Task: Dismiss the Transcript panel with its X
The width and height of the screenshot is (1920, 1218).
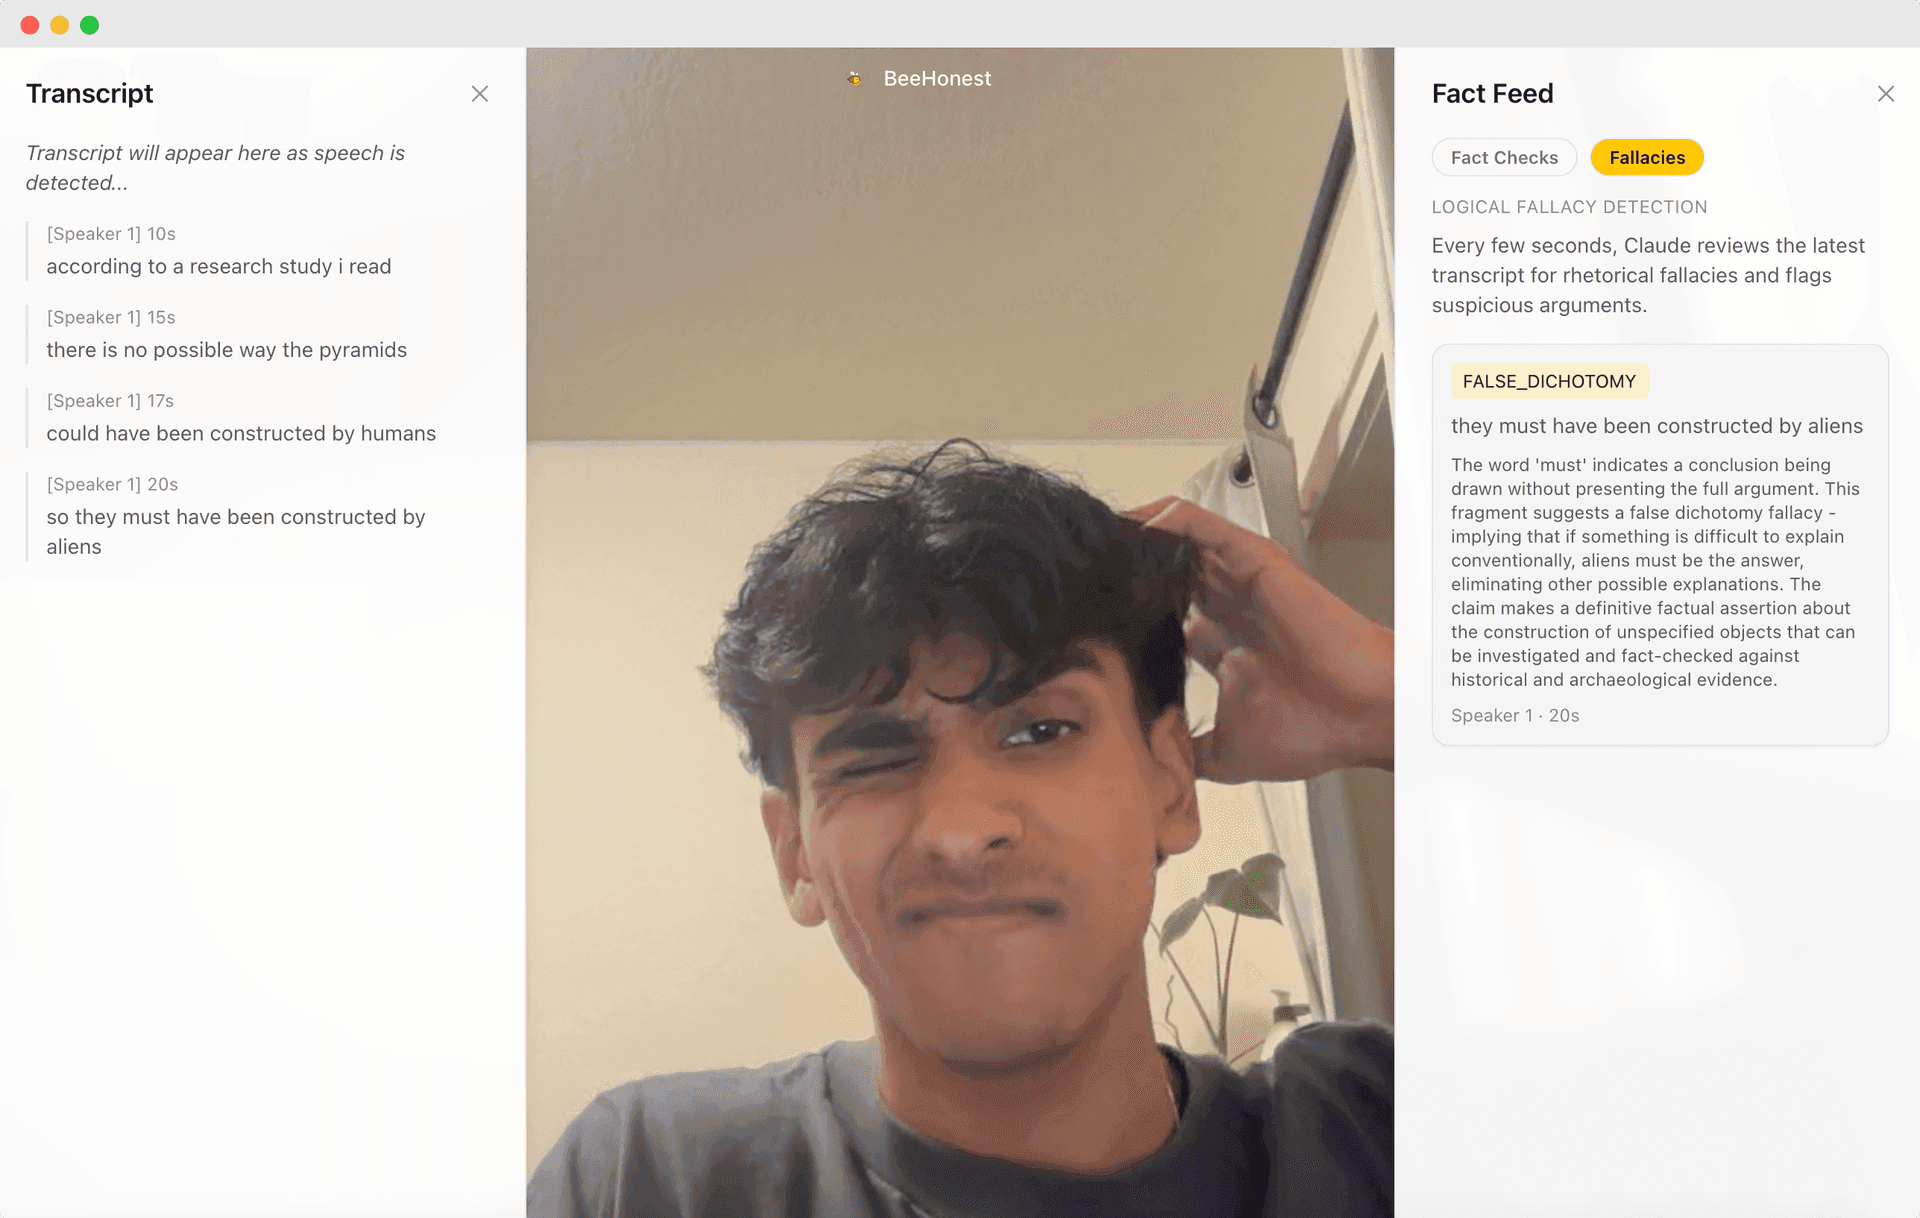Action: click(480, 93)
